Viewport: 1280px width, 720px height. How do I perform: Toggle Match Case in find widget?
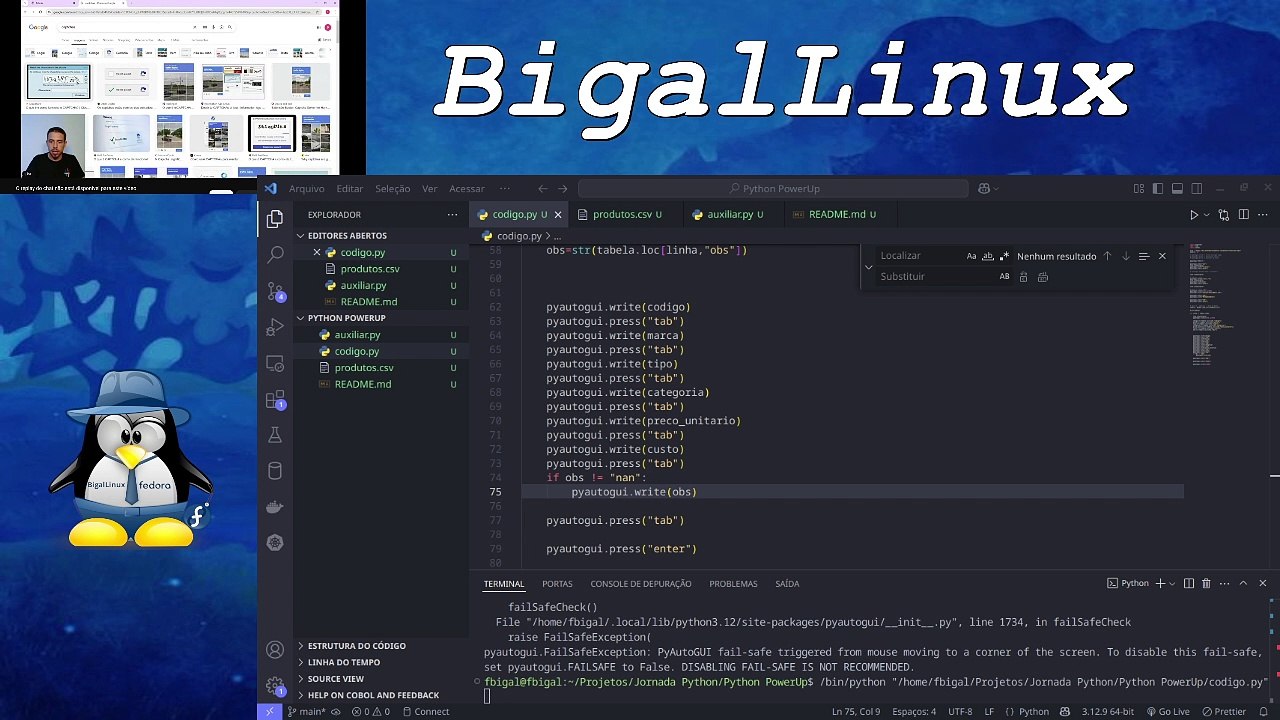971,256
